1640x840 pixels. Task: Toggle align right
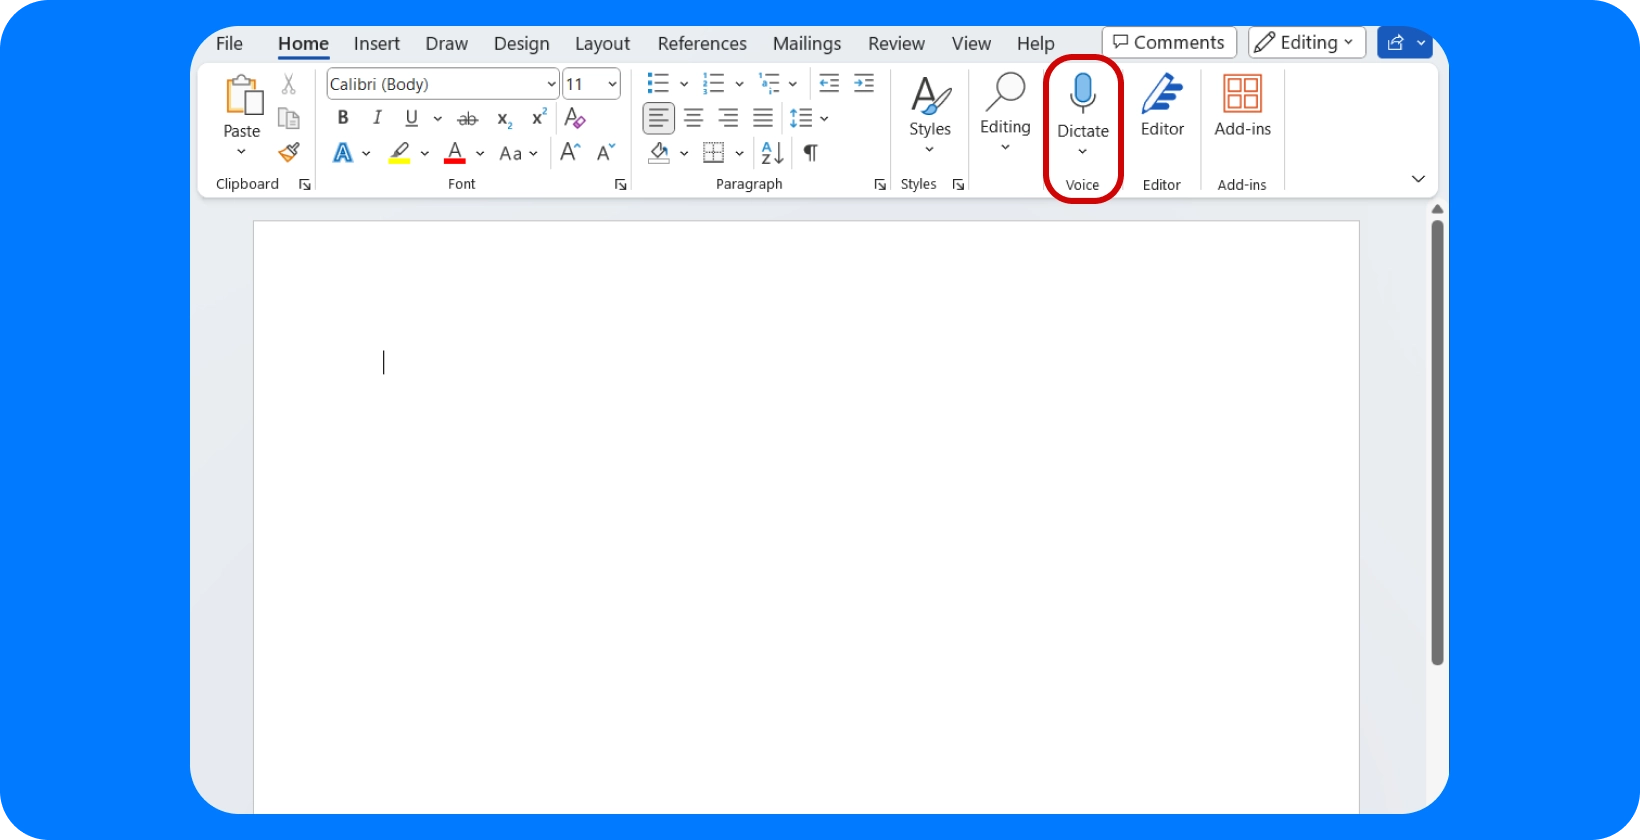tap(728, 118)
